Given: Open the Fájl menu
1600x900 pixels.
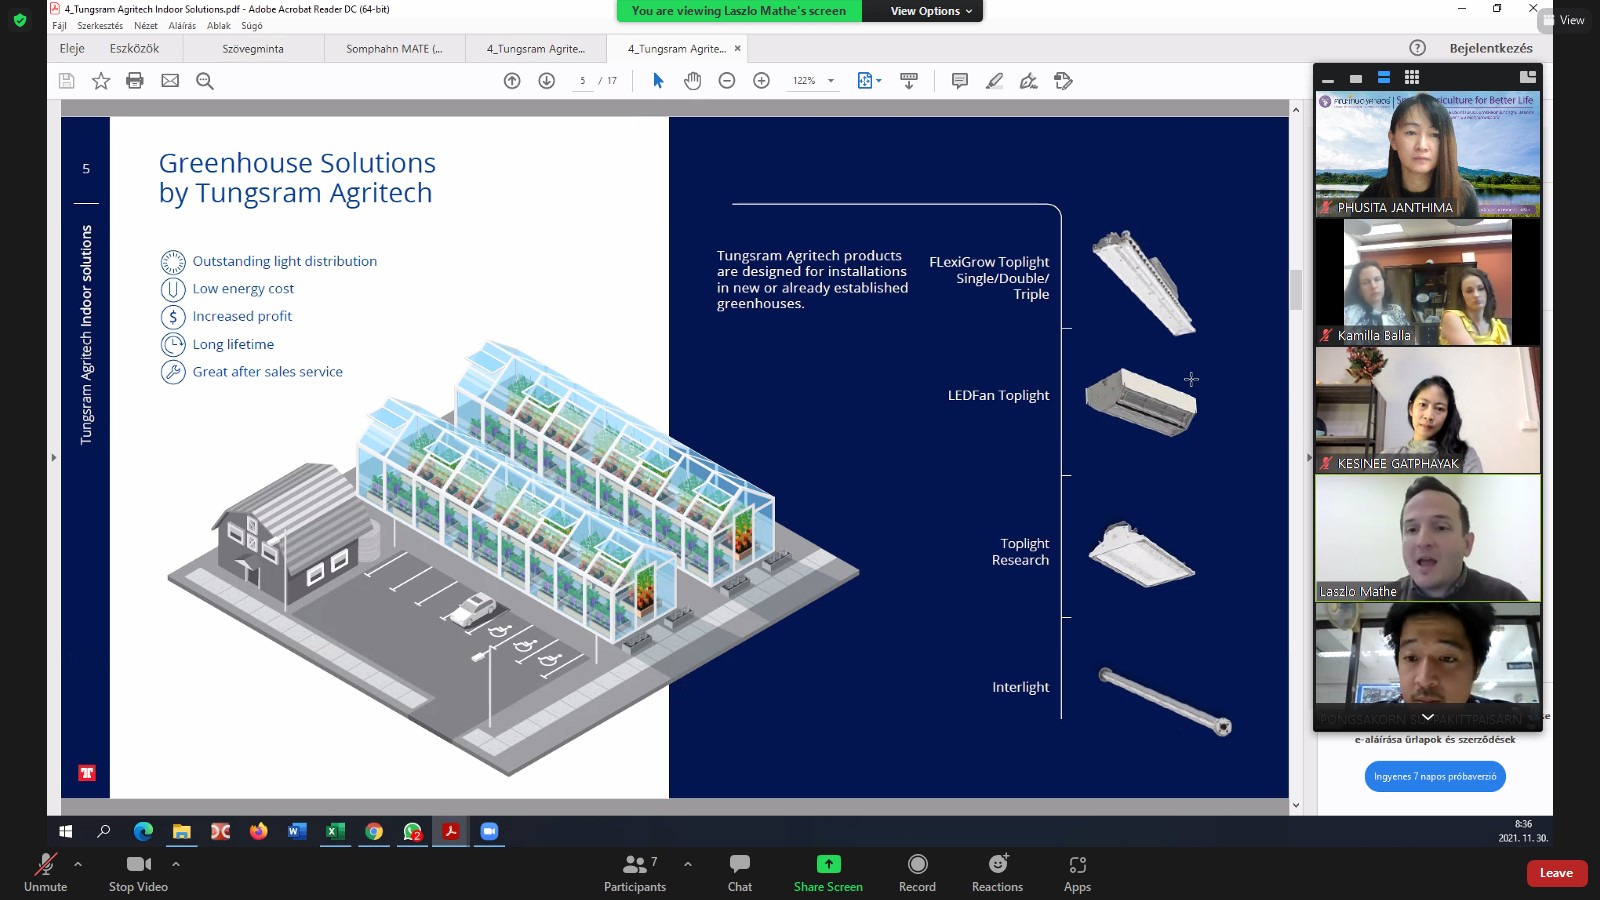Looking at the screenshot, I should click(59, 26).
